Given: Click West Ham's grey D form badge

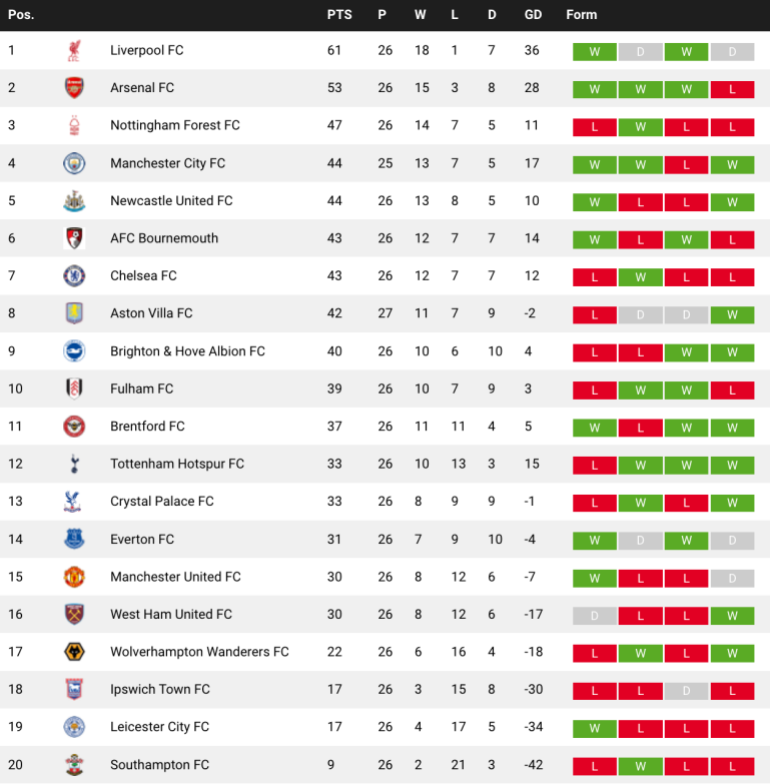Looking at the screenshot, I should tap(594, 615).
